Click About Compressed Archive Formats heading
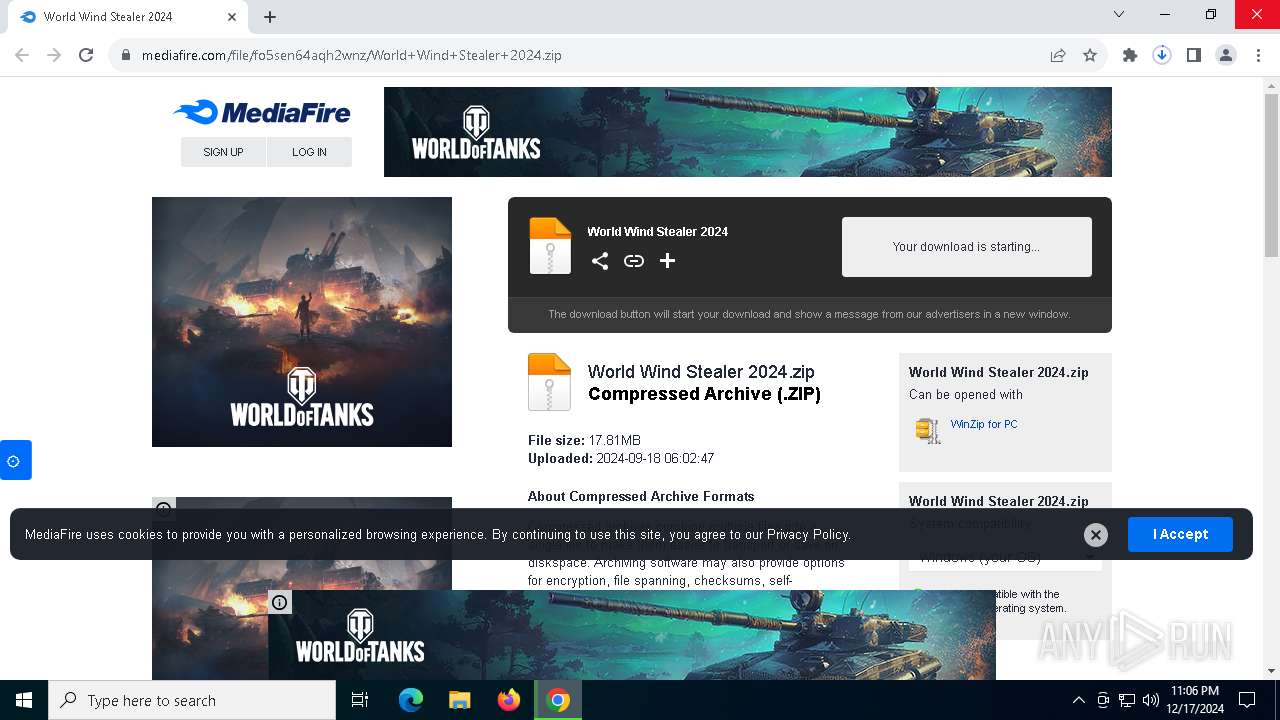 [641, 496]
